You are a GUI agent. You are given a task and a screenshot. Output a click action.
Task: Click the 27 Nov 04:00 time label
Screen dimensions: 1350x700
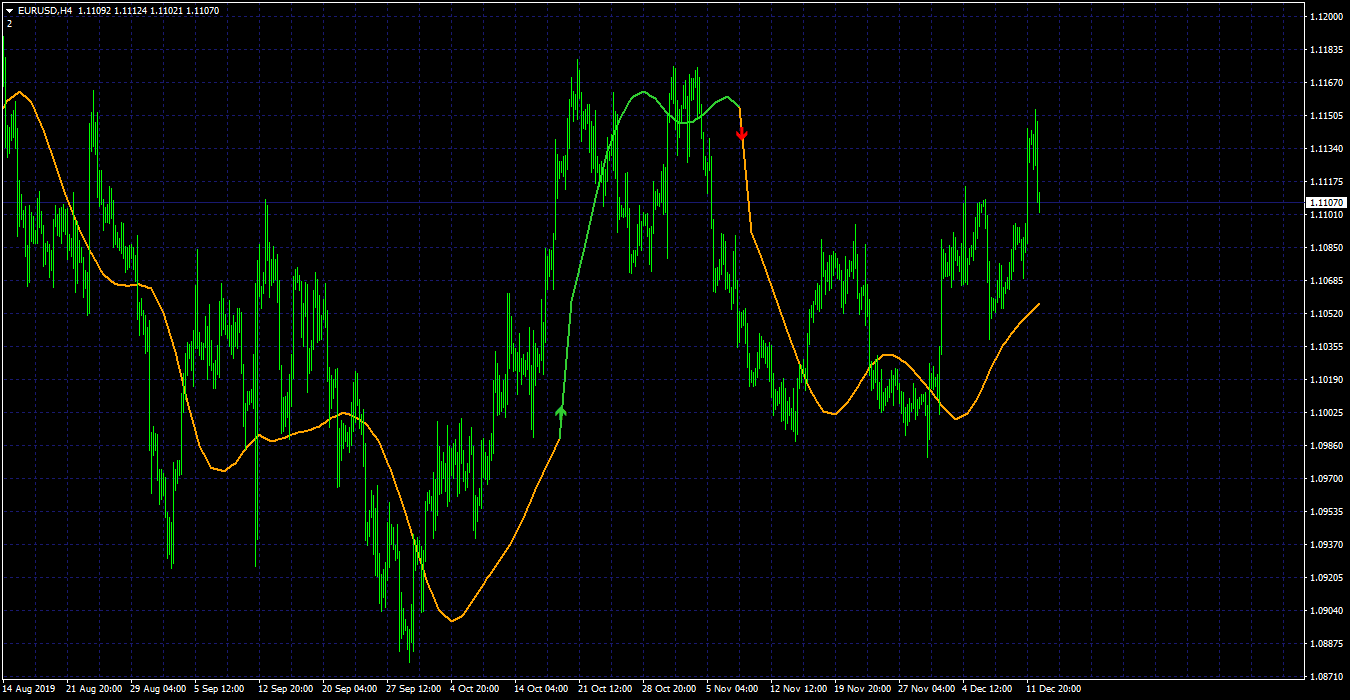926,689
